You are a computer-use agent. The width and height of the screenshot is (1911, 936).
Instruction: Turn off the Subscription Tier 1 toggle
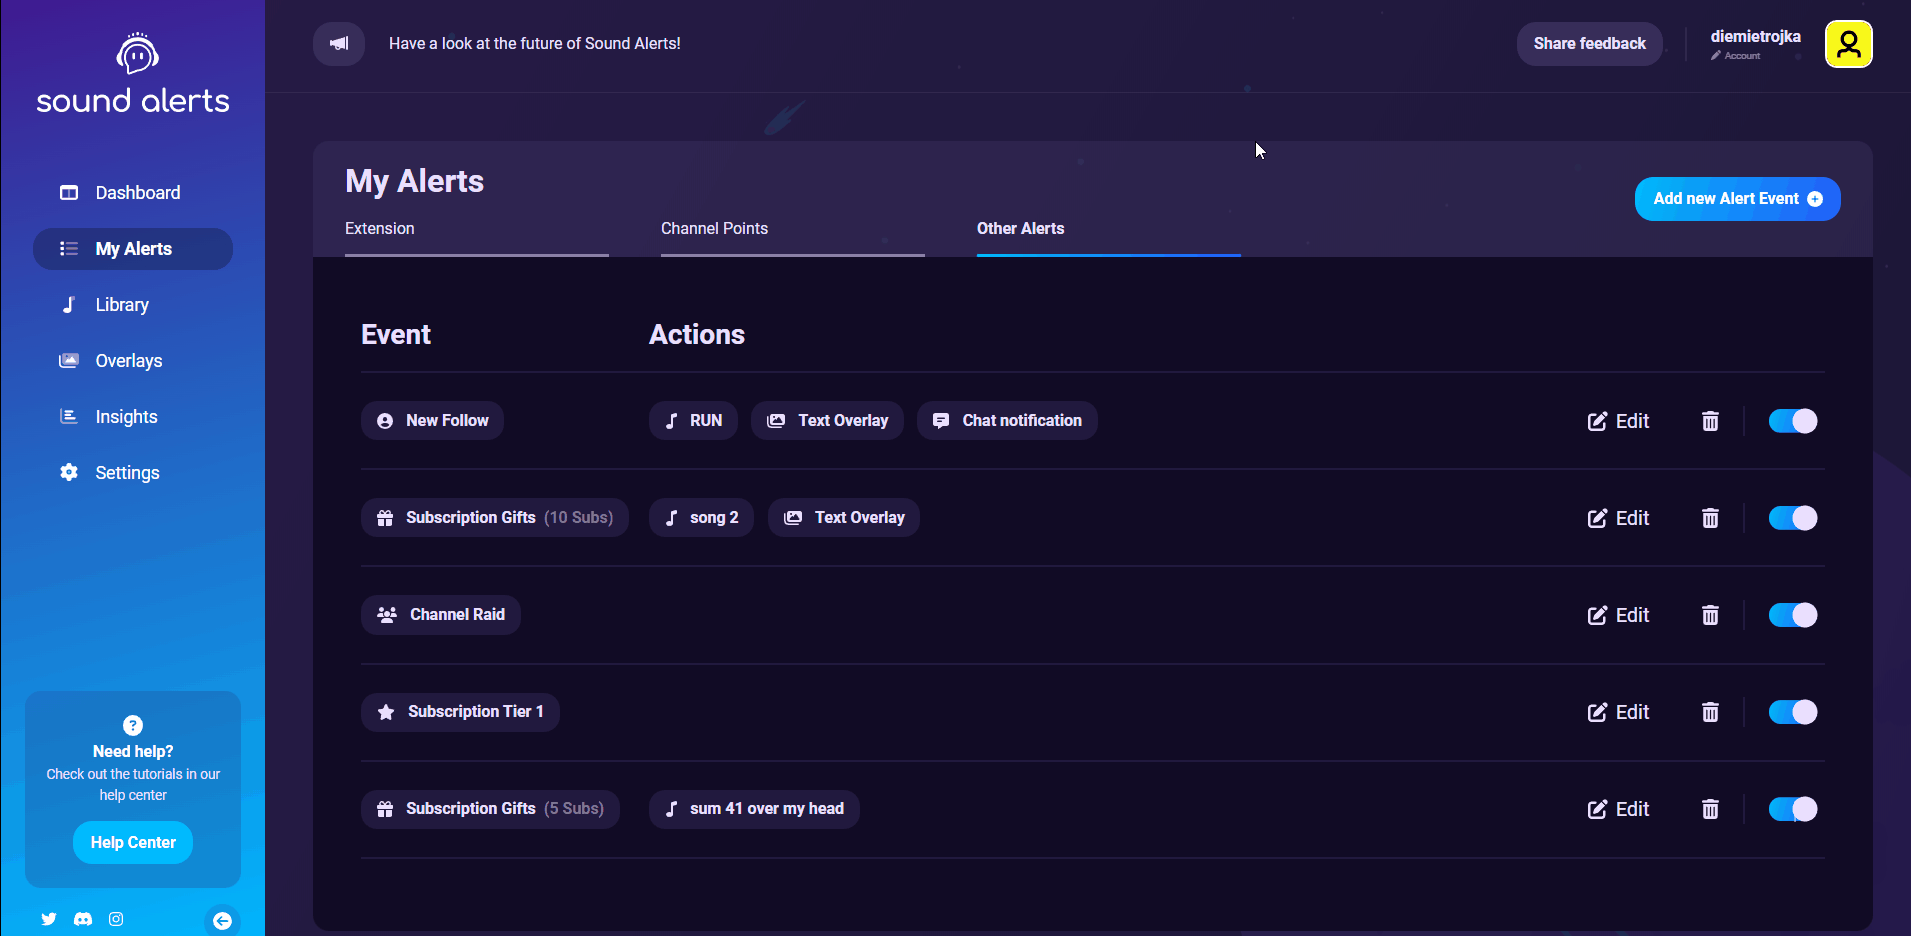coord(1793,712)
